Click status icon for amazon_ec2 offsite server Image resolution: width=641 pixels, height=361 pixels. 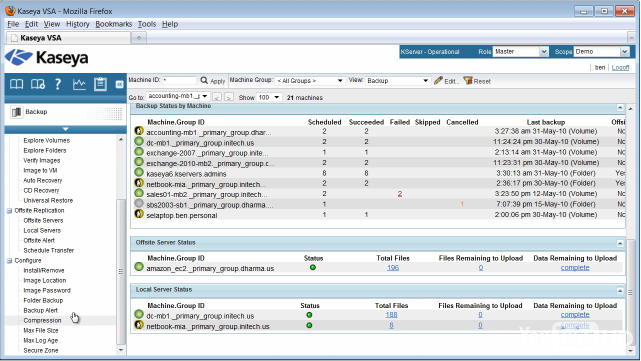[x=139, y=267]
